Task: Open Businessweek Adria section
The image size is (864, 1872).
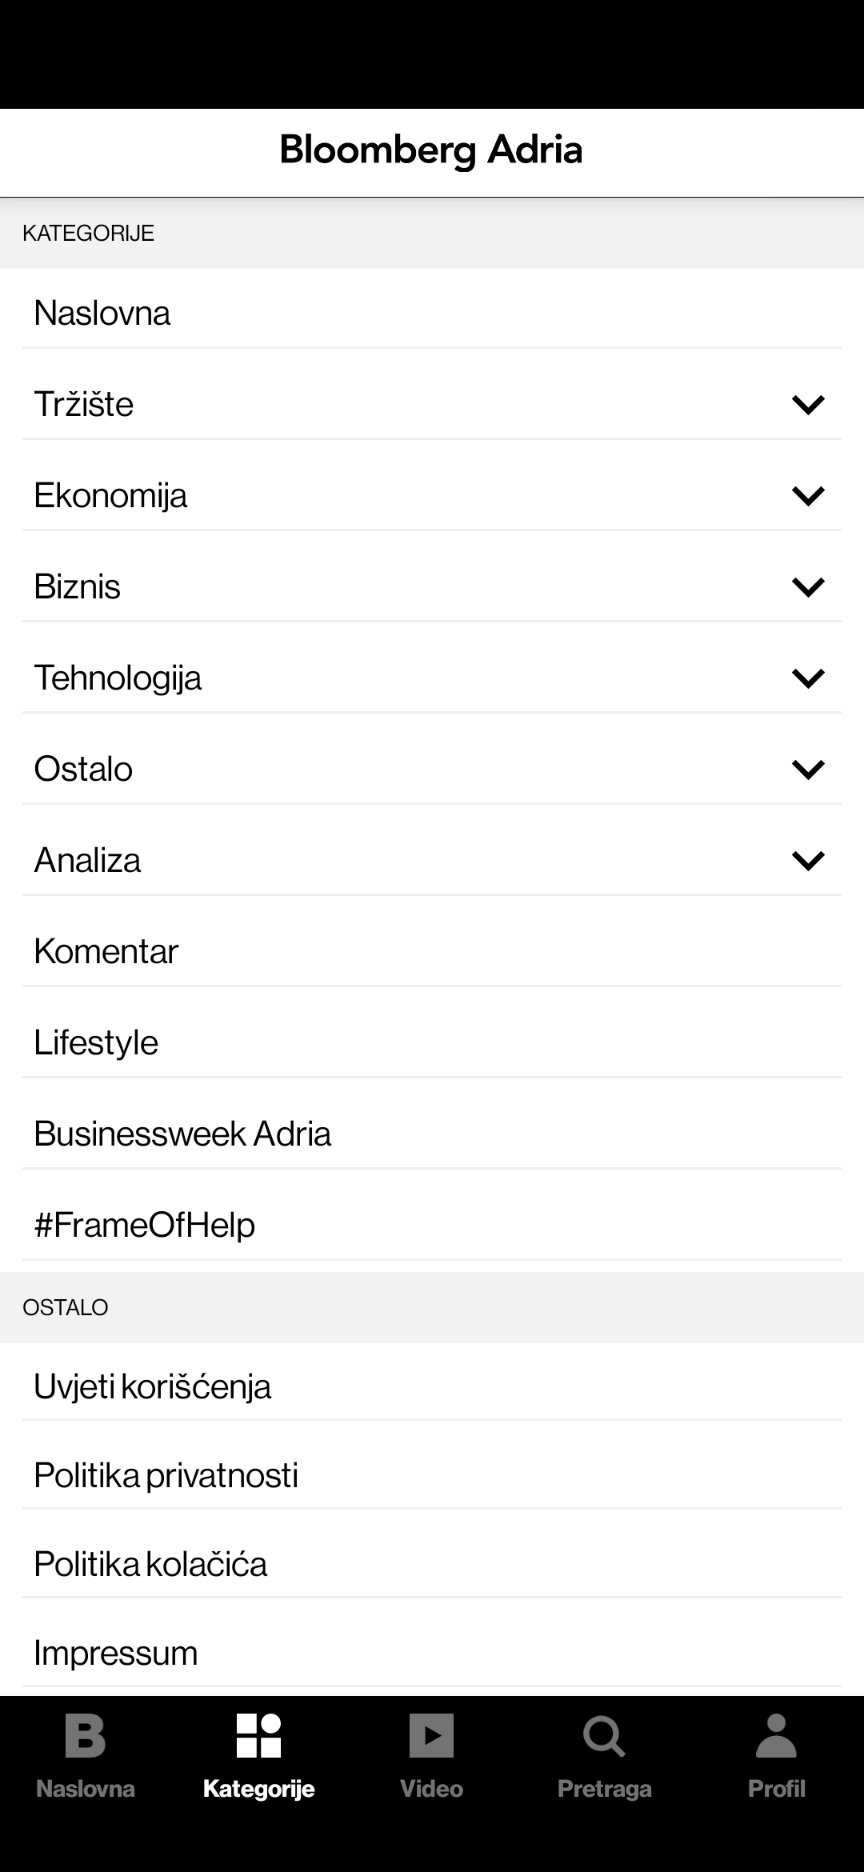Action: (x=432, y=1133)
